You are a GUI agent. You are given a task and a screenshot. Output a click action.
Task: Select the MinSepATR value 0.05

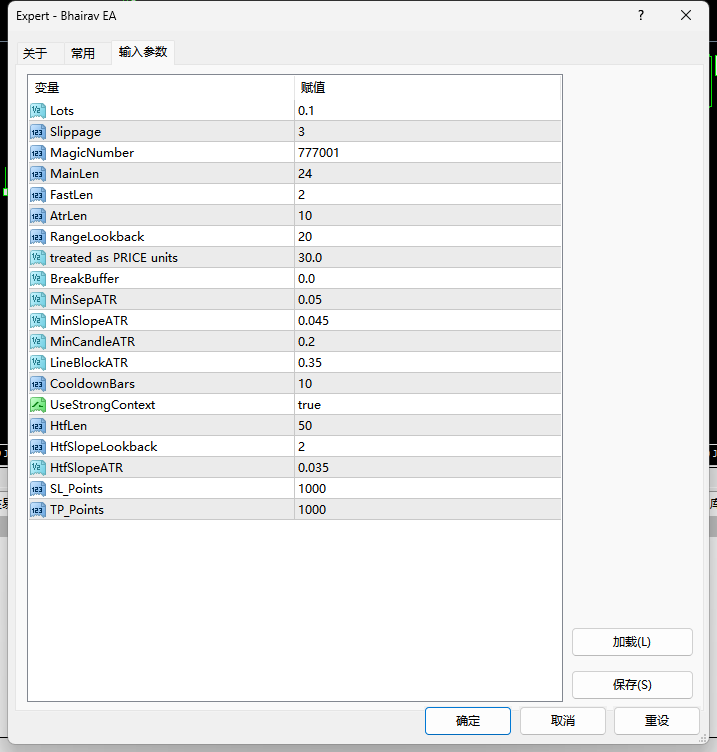(428, 300)
